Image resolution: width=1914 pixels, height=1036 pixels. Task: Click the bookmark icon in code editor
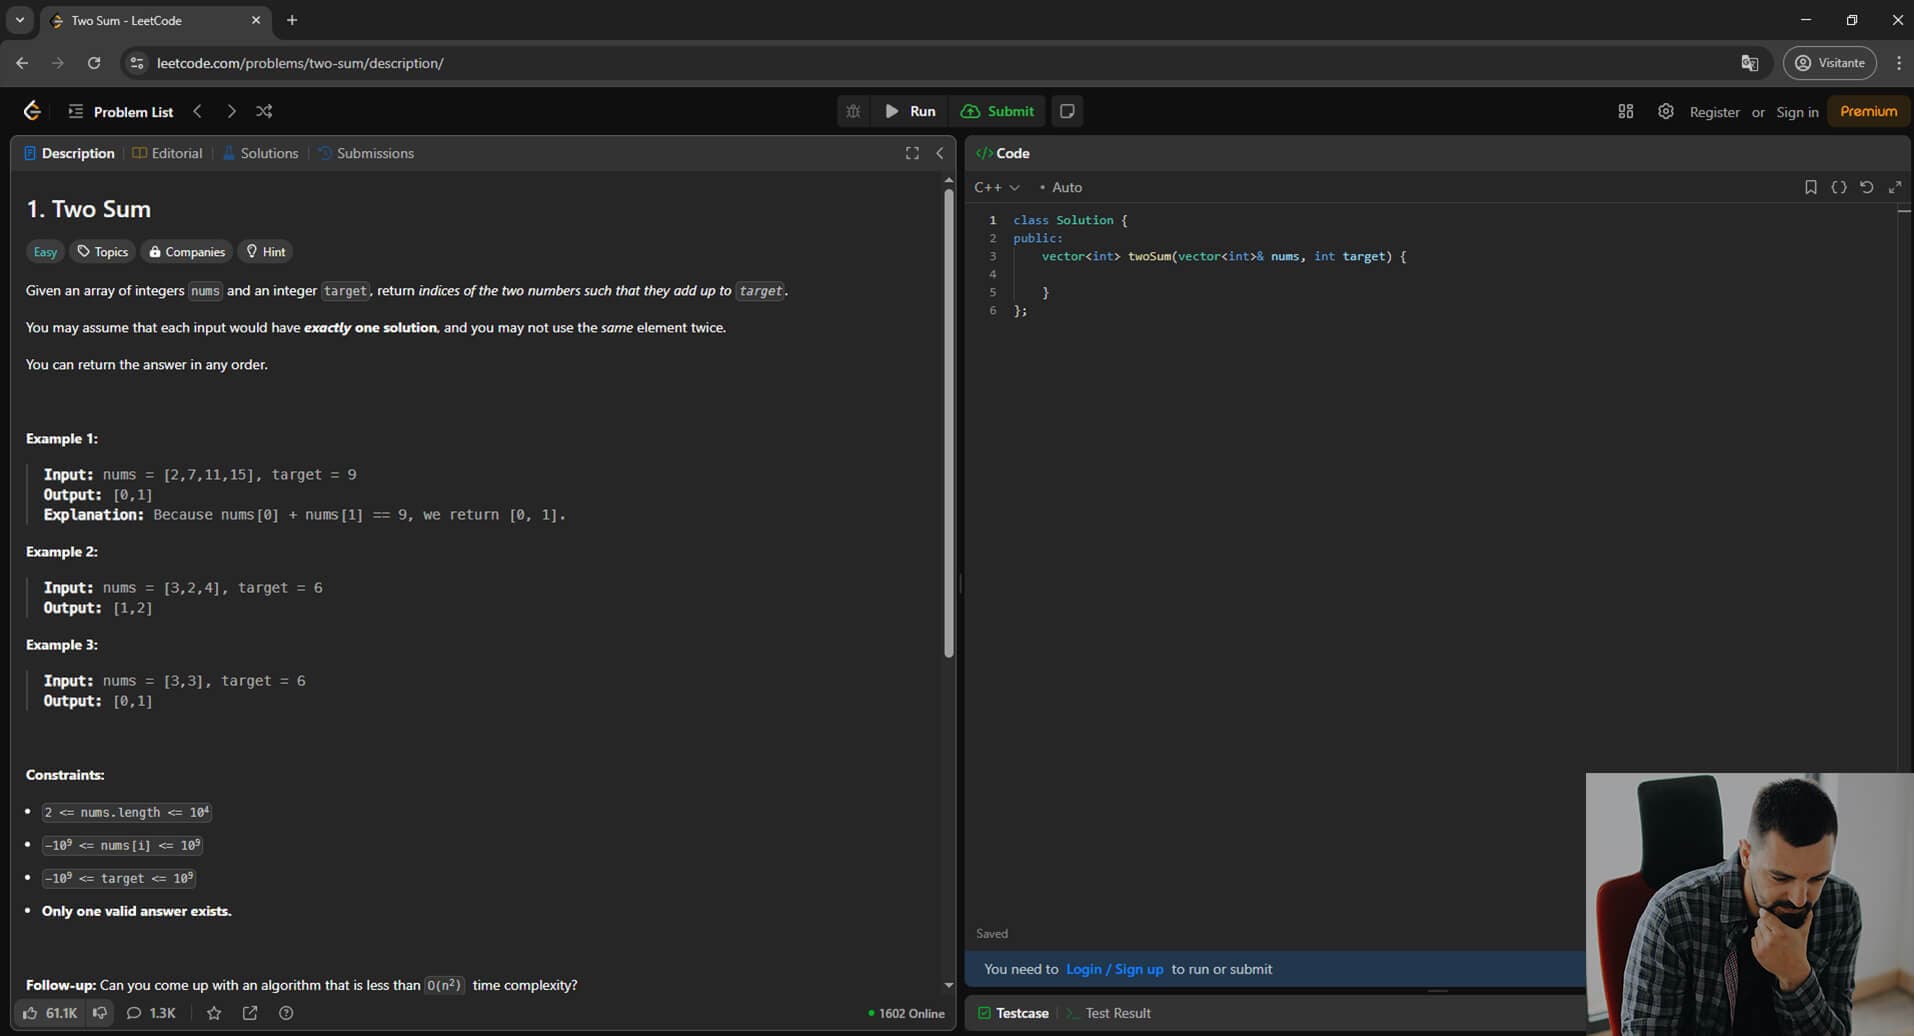tap(1810, 187)
